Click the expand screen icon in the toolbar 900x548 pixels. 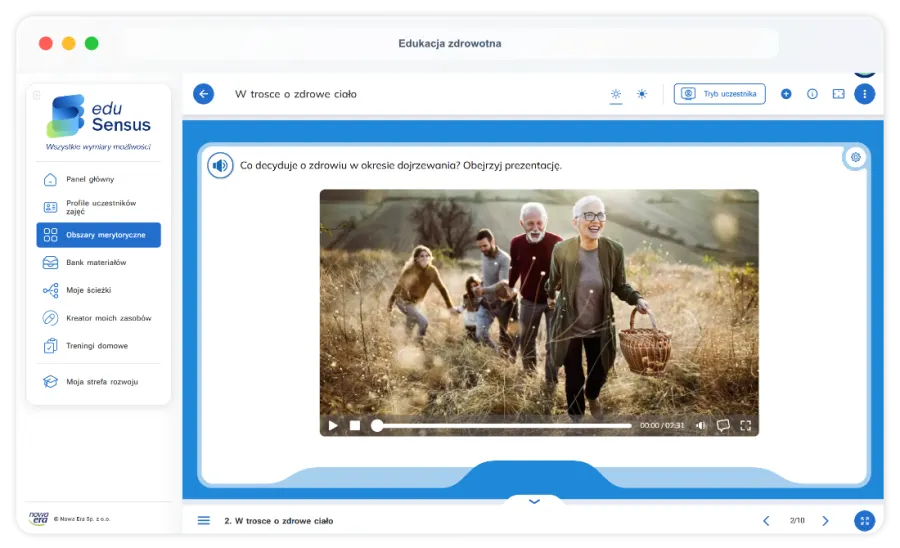pyautogui.click(x=839, y=94)
